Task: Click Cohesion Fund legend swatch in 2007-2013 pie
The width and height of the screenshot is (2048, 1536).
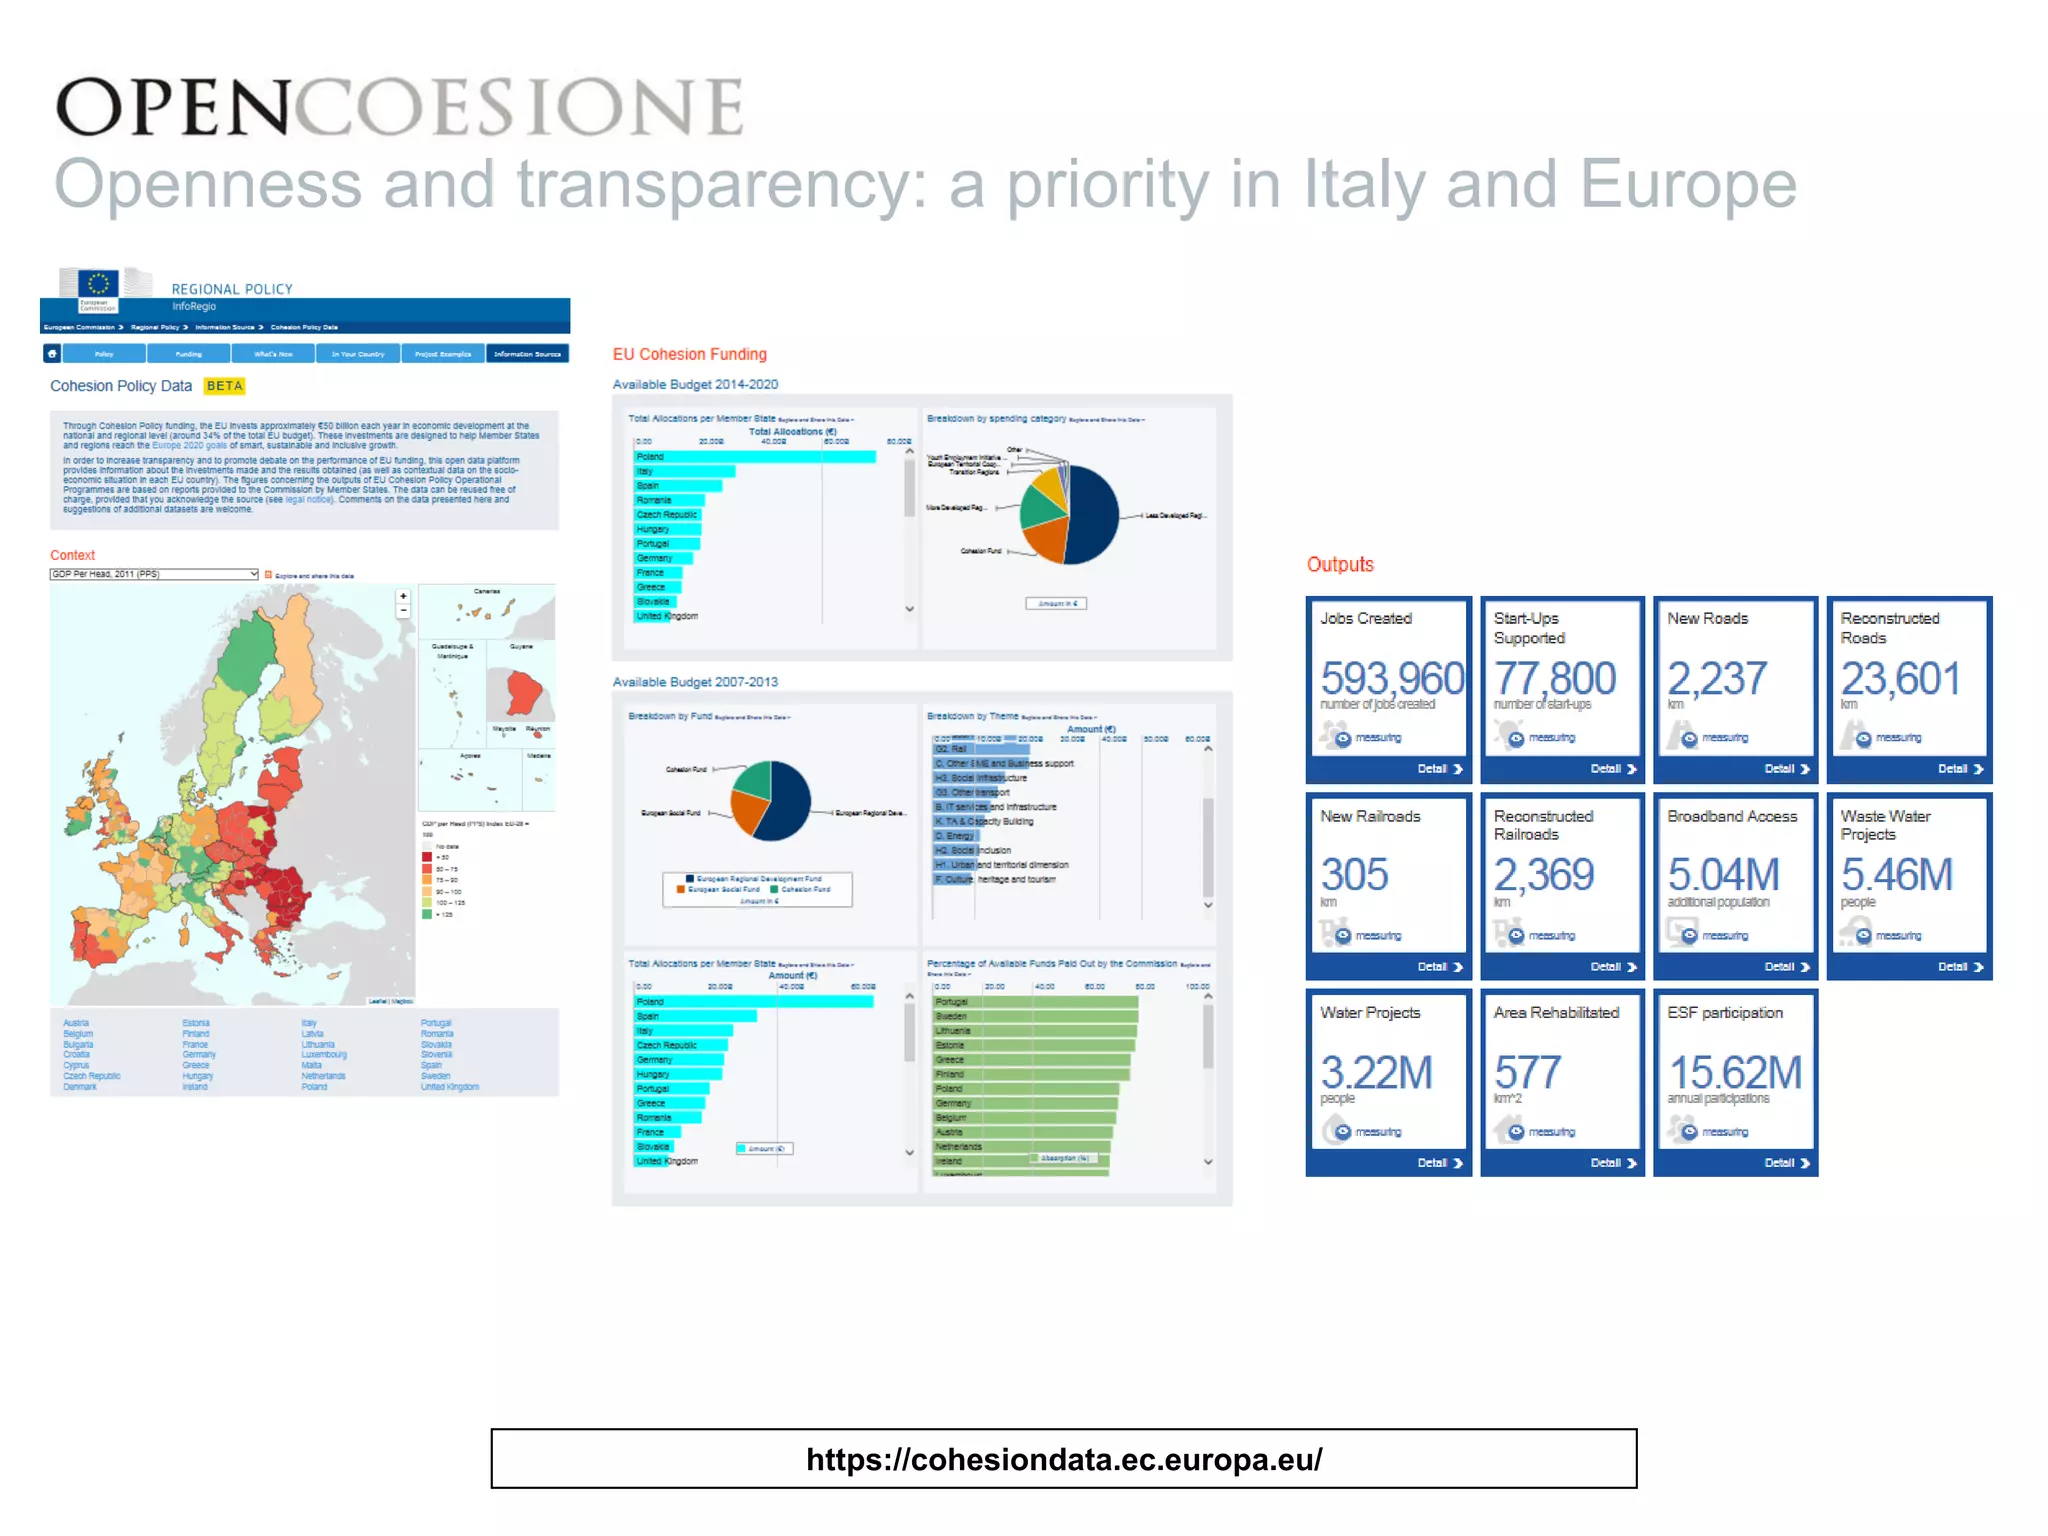Action: point(774,889)
